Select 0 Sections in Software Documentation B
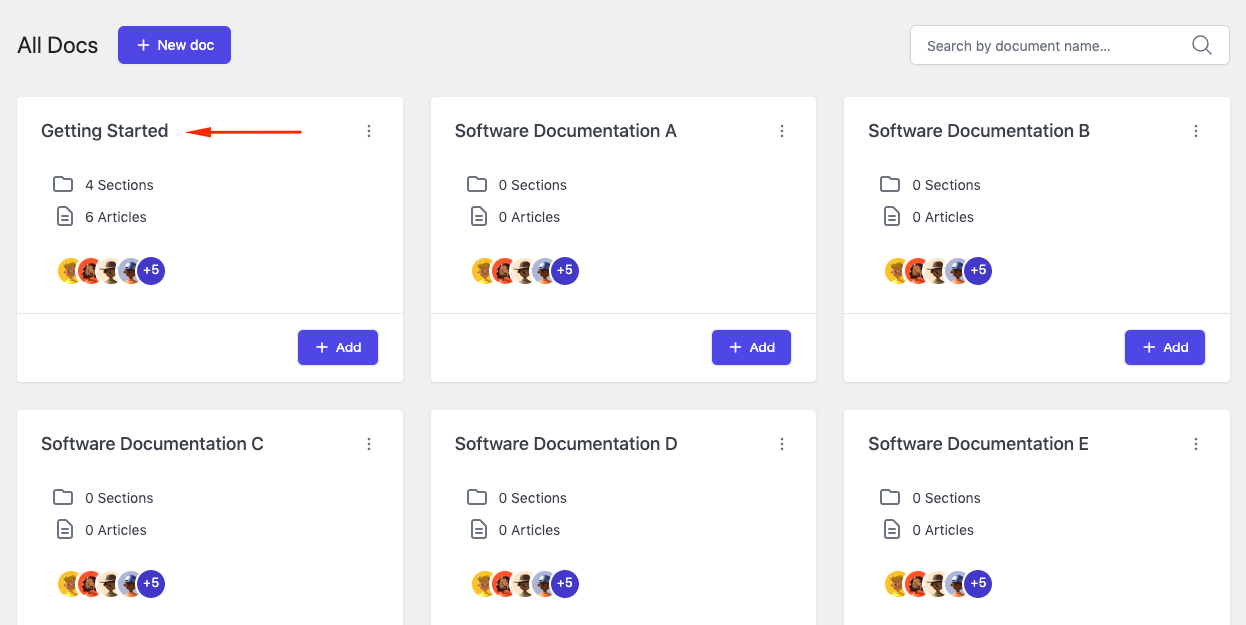Screen dimensions: 1246x625 946,185
